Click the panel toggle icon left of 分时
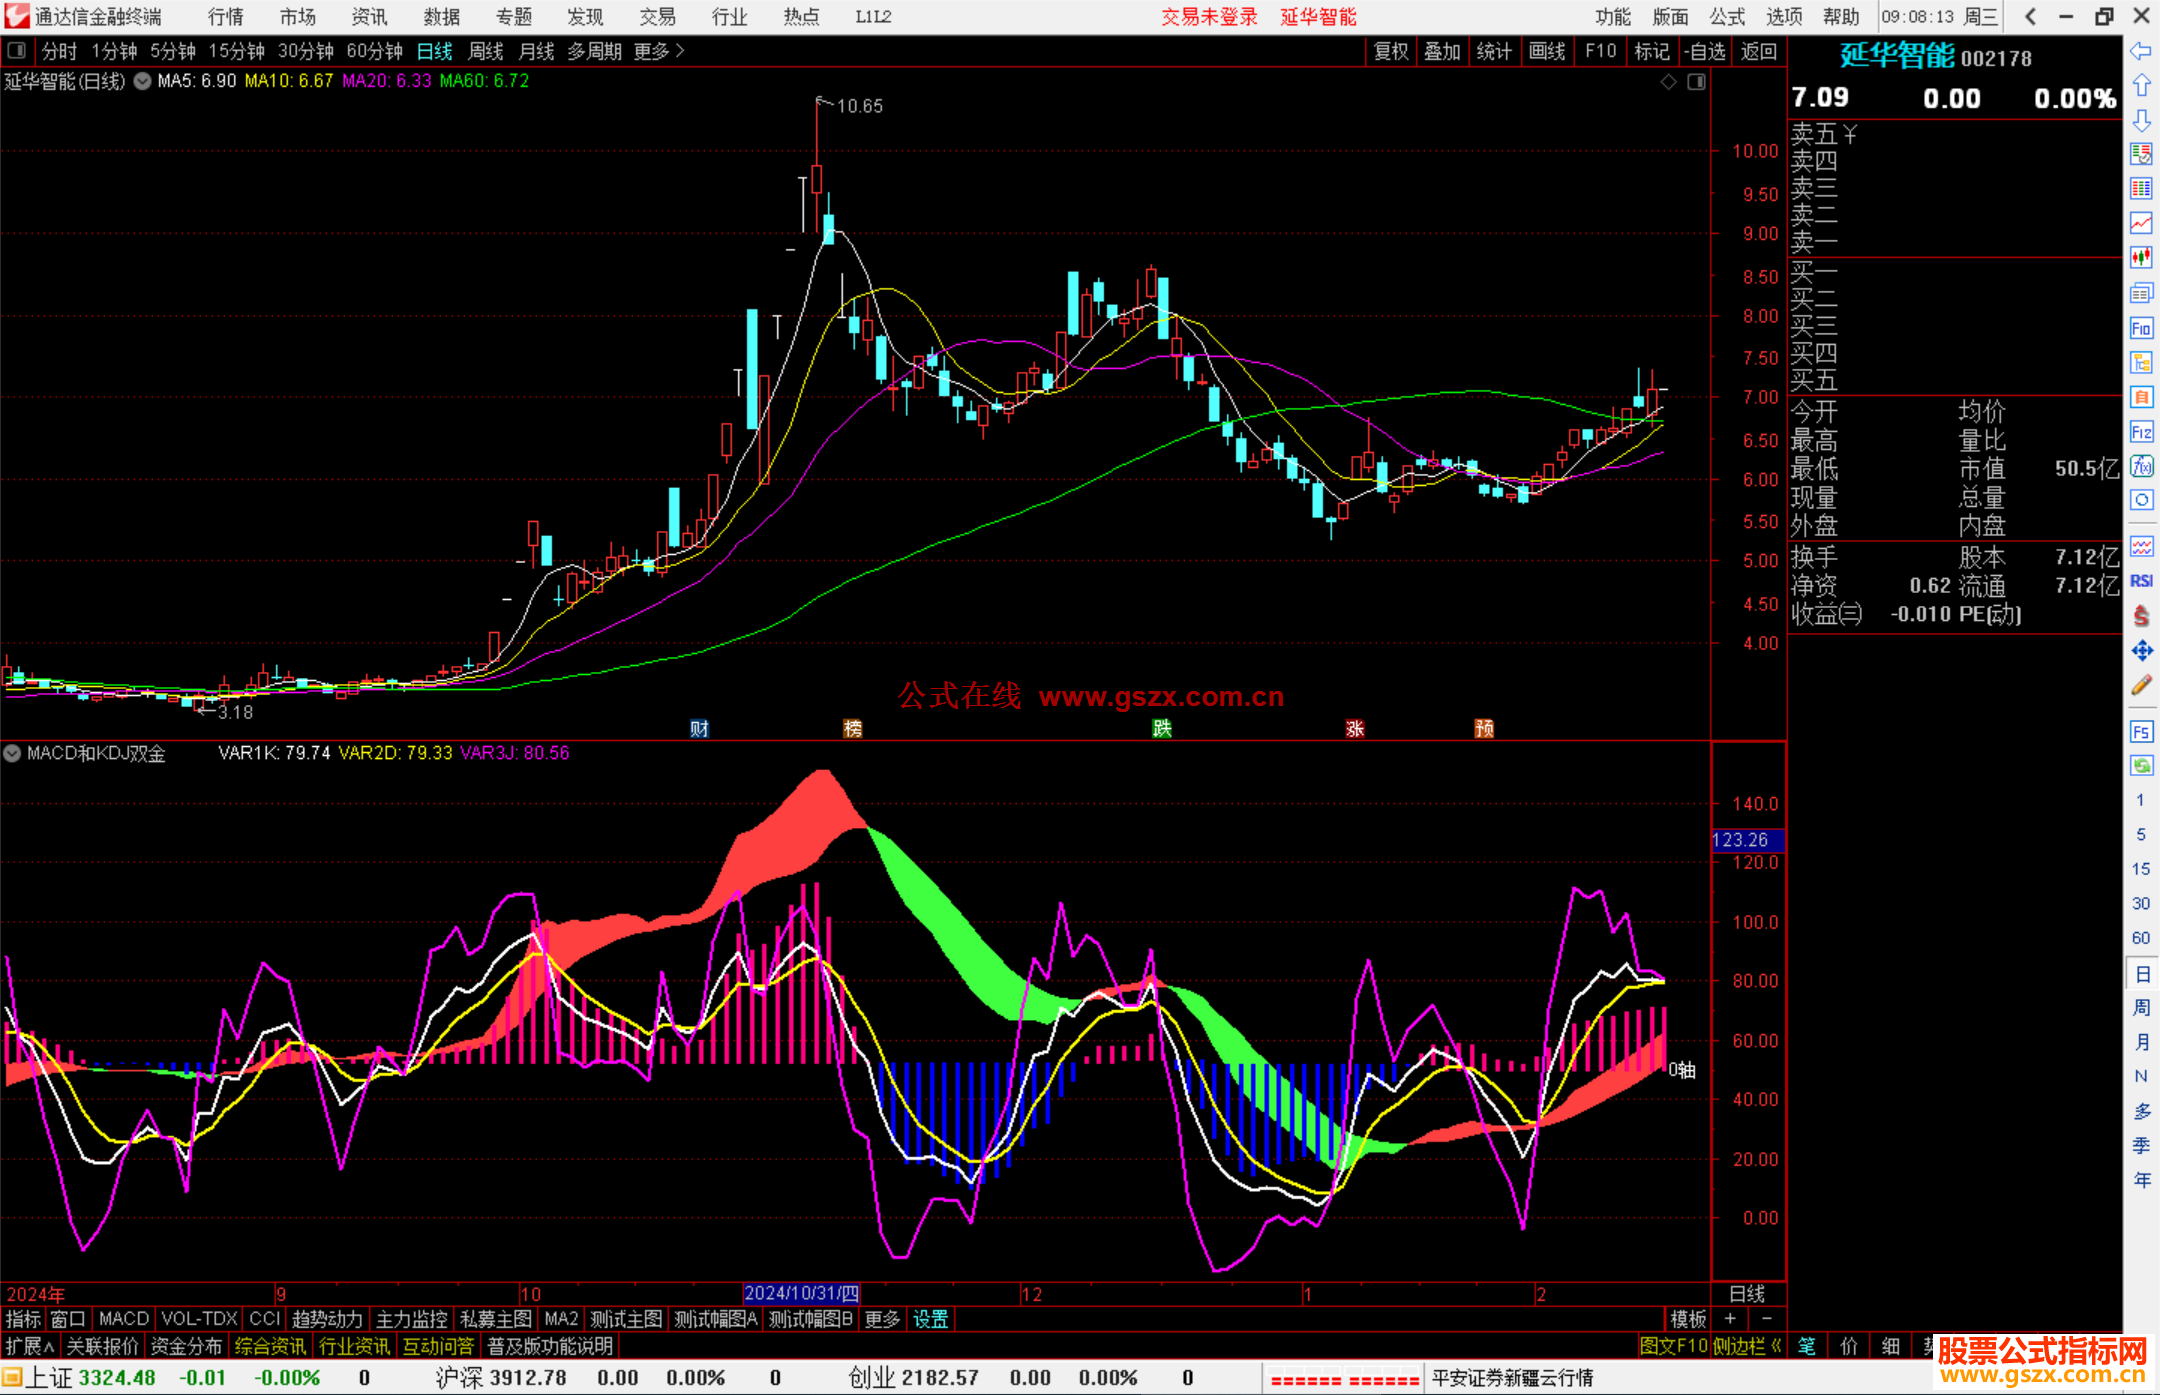 16,50
